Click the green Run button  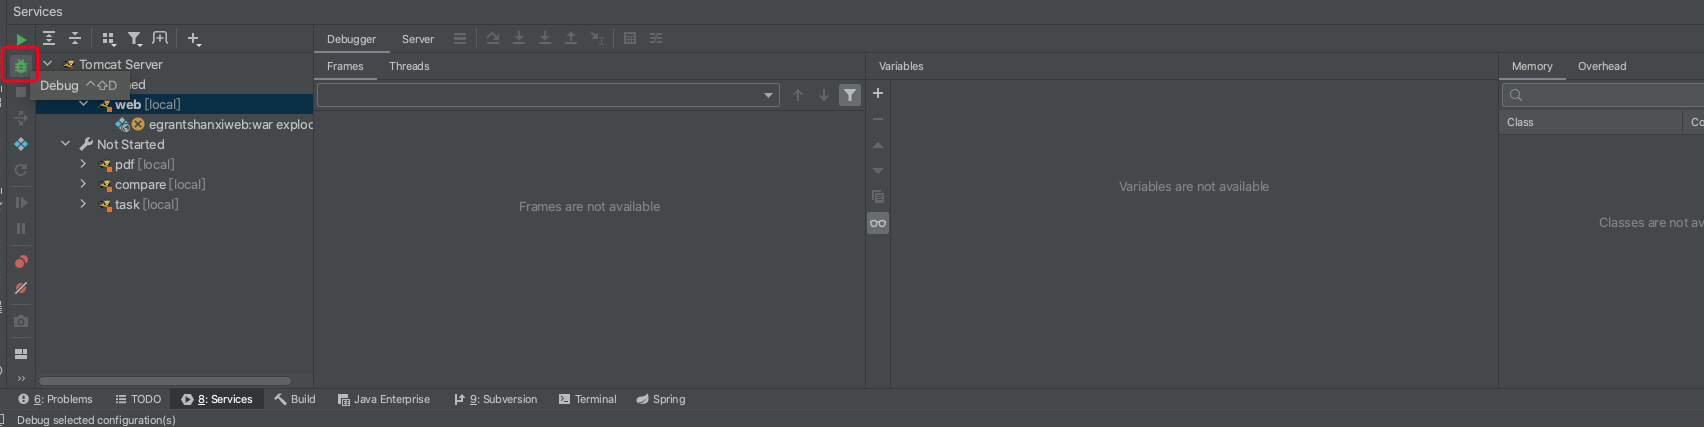pyautogui.click(x=21, y=40)
